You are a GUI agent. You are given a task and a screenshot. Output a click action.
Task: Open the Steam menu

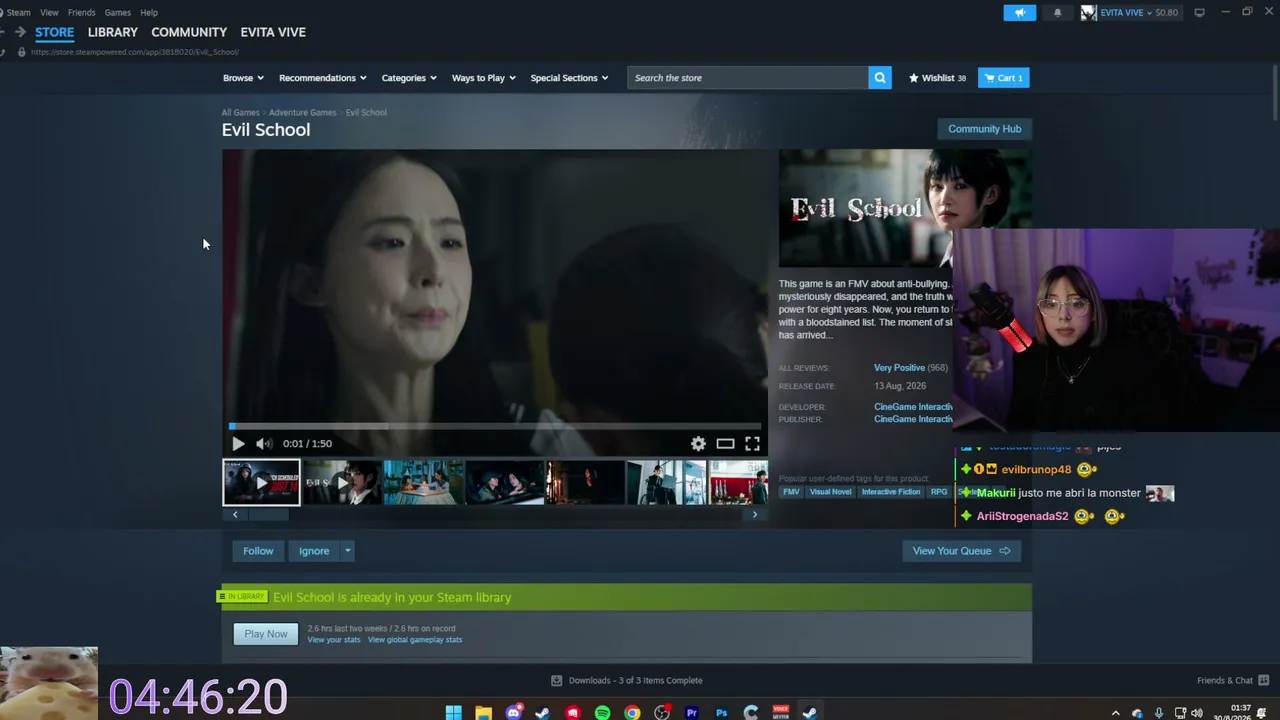click(18, 13)
